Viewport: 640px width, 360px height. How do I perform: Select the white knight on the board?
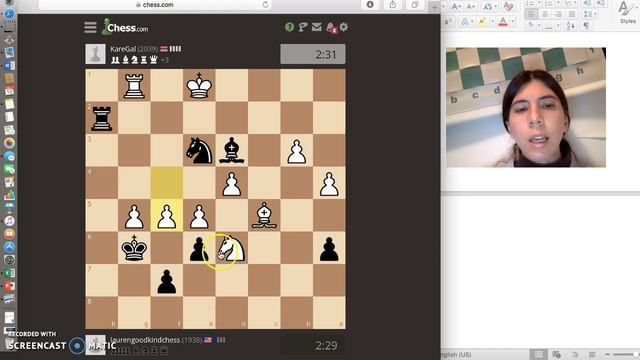point(231,248)
